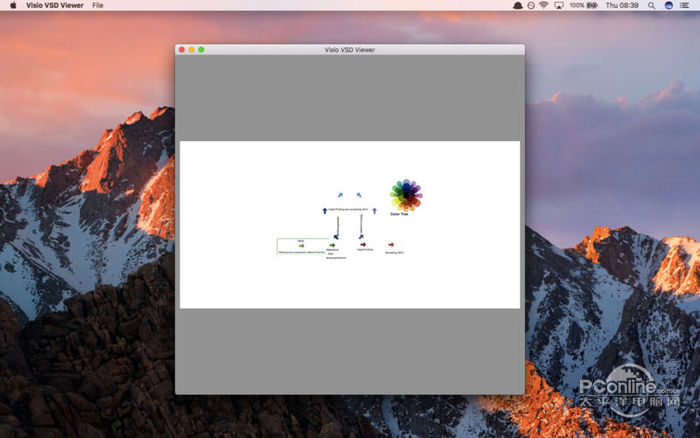
Task: Open the Time Machine status icon
Action: pos(531,5)
